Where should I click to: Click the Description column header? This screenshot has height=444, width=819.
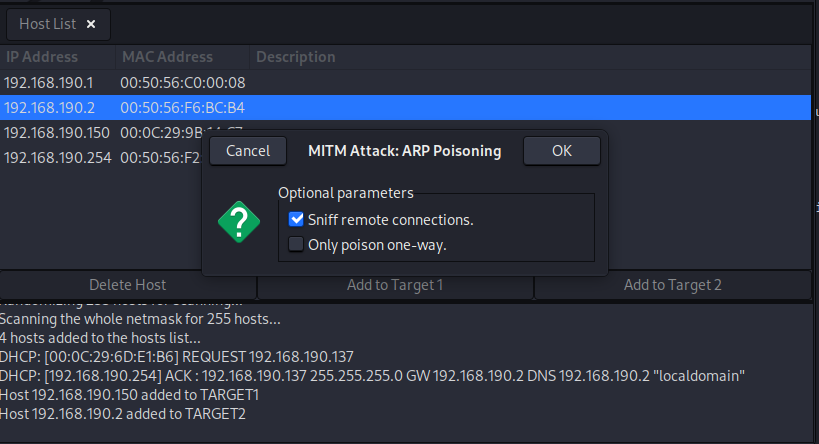point(296,57)
